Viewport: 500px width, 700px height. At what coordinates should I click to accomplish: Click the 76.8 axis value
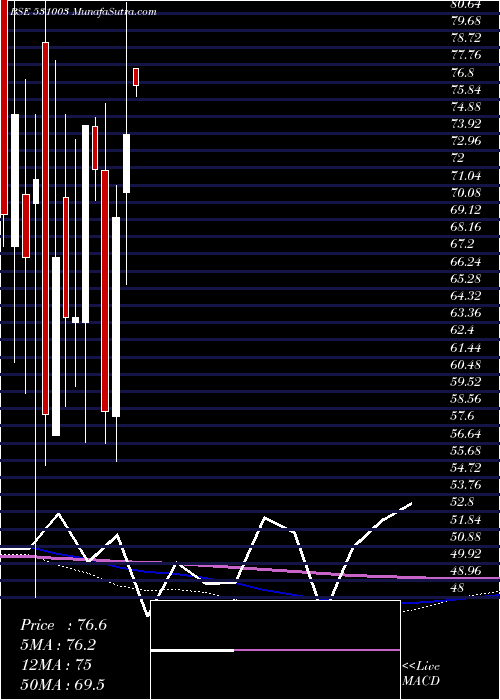(x=463, y=73)
